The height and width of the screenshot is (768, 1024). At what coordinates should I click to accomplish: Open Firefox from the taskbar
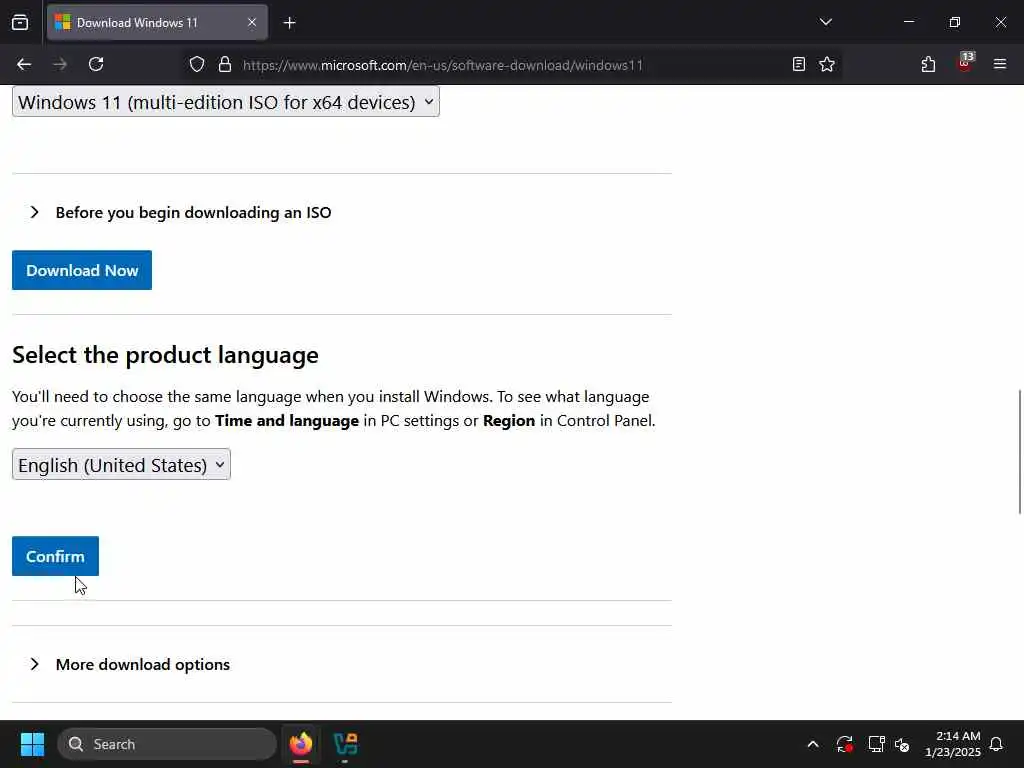[x=300, y=744]
